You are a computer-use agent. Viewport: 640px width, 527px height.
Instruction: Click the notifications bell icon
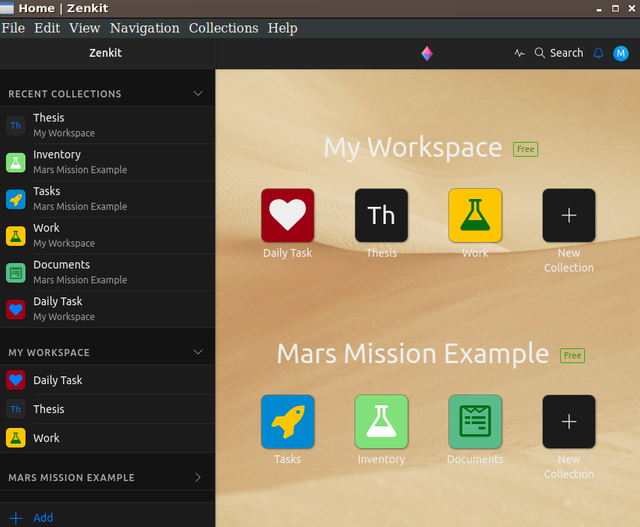point(598,53)
